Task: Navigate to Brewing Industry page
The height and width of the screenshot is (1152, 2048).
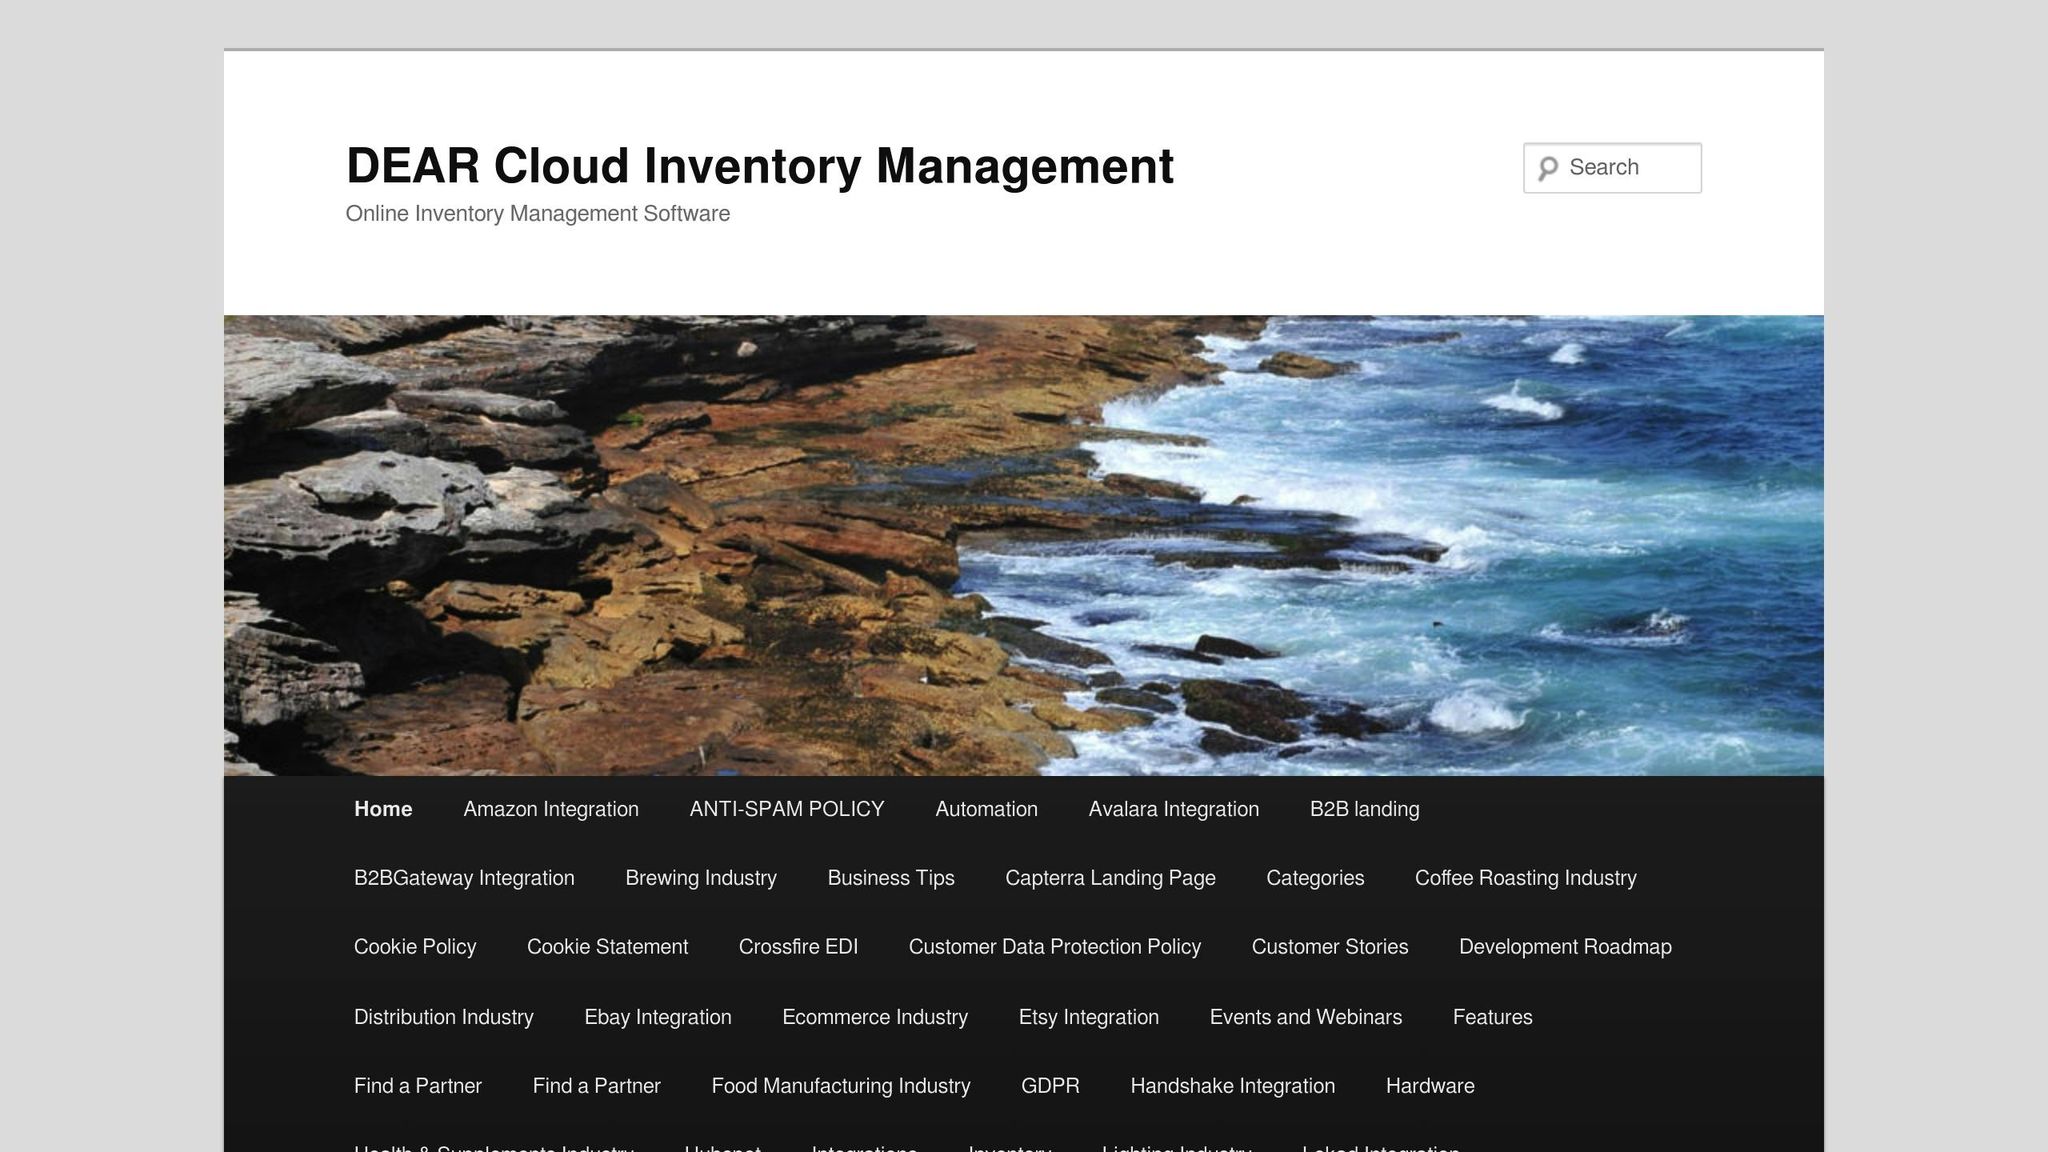Action: coord(700,878)
